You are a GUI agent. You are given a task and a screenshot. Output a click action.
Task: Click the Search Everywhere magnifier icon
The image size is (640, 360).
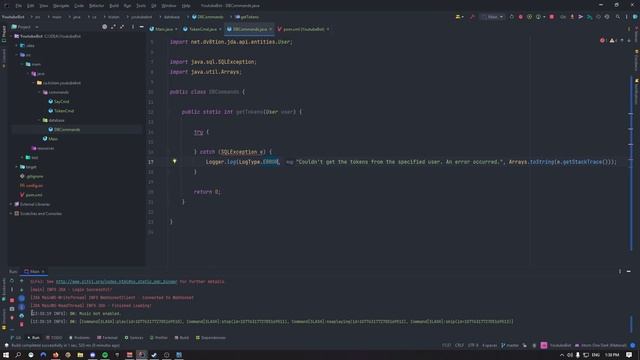pos(618,17)
